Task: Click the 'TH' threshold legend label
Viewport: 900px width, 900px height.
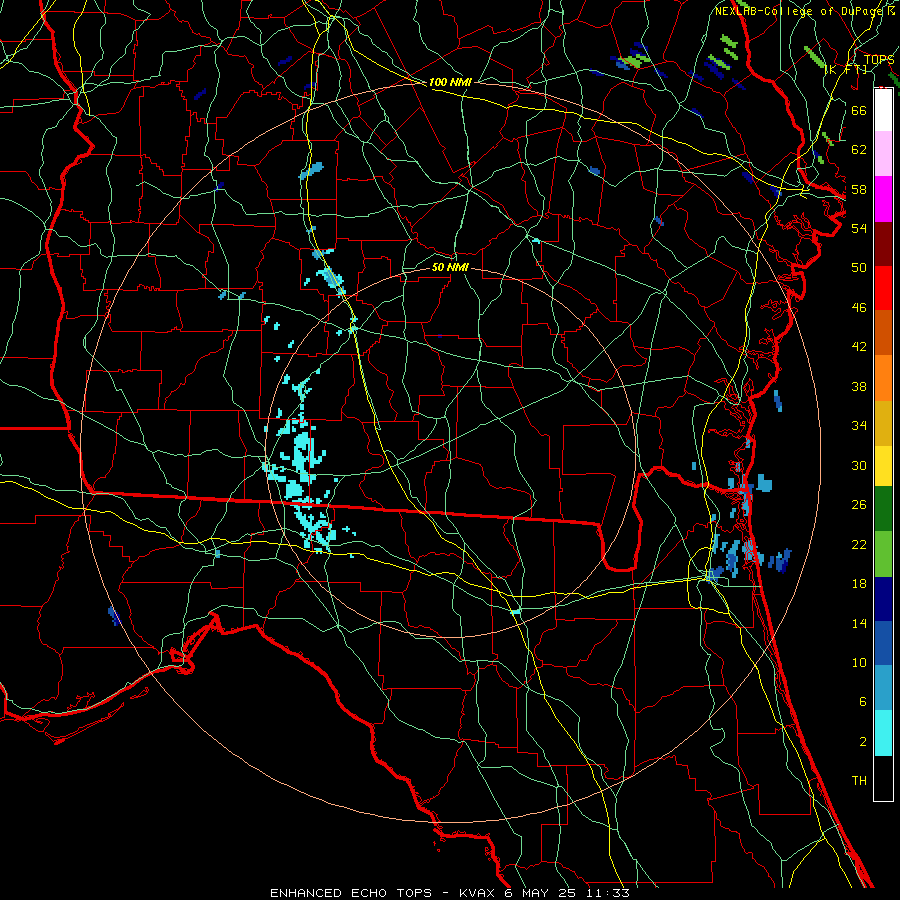Action: [x=859, y=781]
